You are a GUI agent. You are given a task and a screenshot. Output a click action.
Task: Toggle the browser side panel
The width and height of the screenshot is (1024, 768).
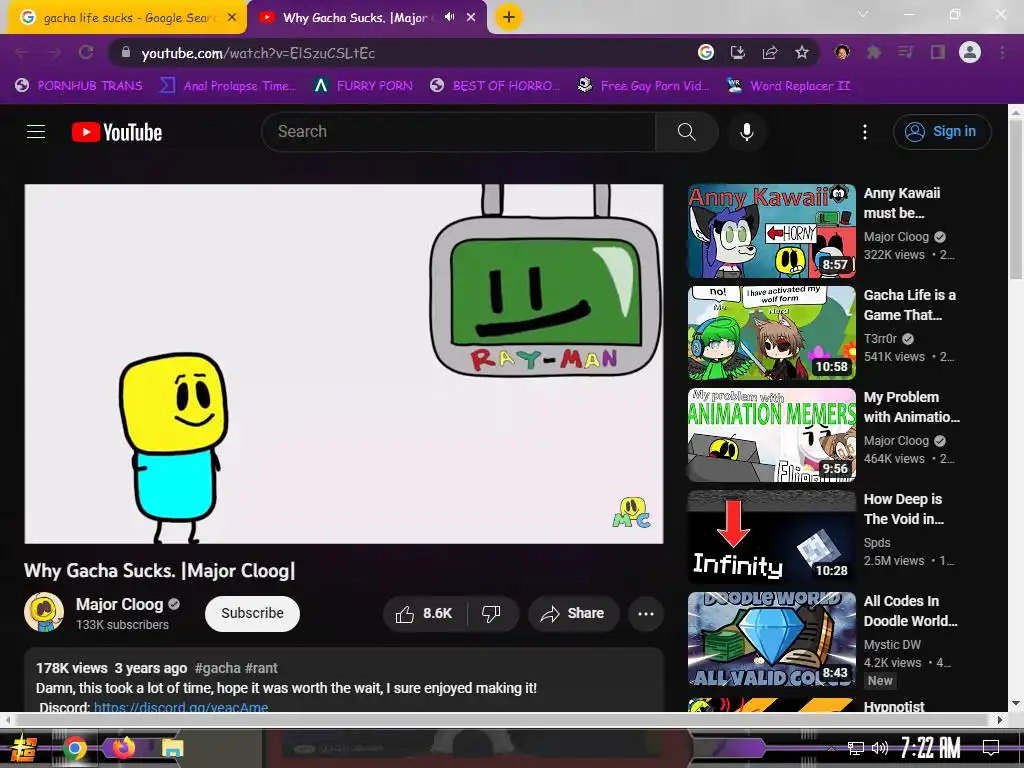938,52
